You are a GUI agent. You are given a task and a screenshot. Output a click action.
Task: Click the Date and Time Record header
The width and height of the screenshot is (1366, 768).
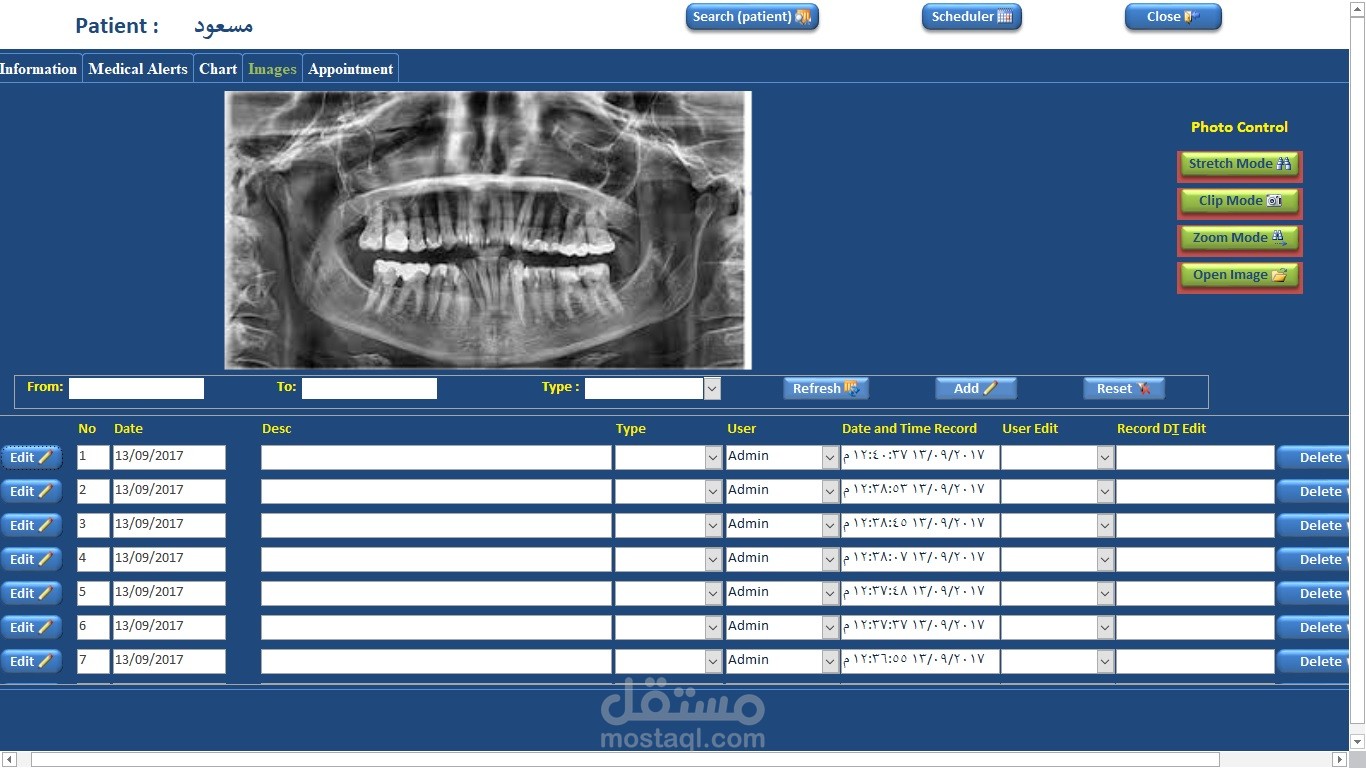[x=909, y=429]
